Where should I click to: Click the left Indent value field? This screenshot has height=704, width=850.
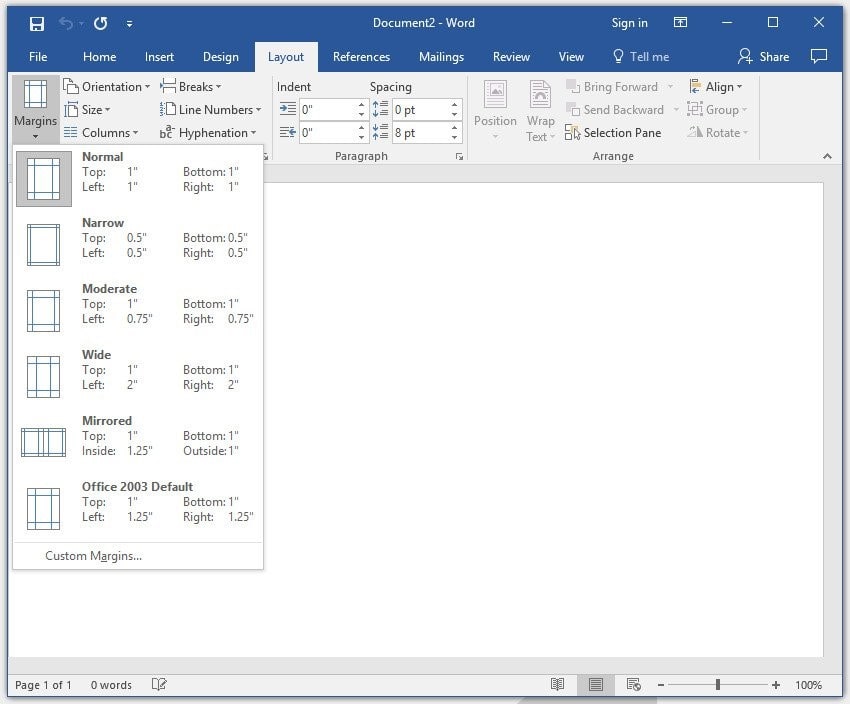point(328,110)
